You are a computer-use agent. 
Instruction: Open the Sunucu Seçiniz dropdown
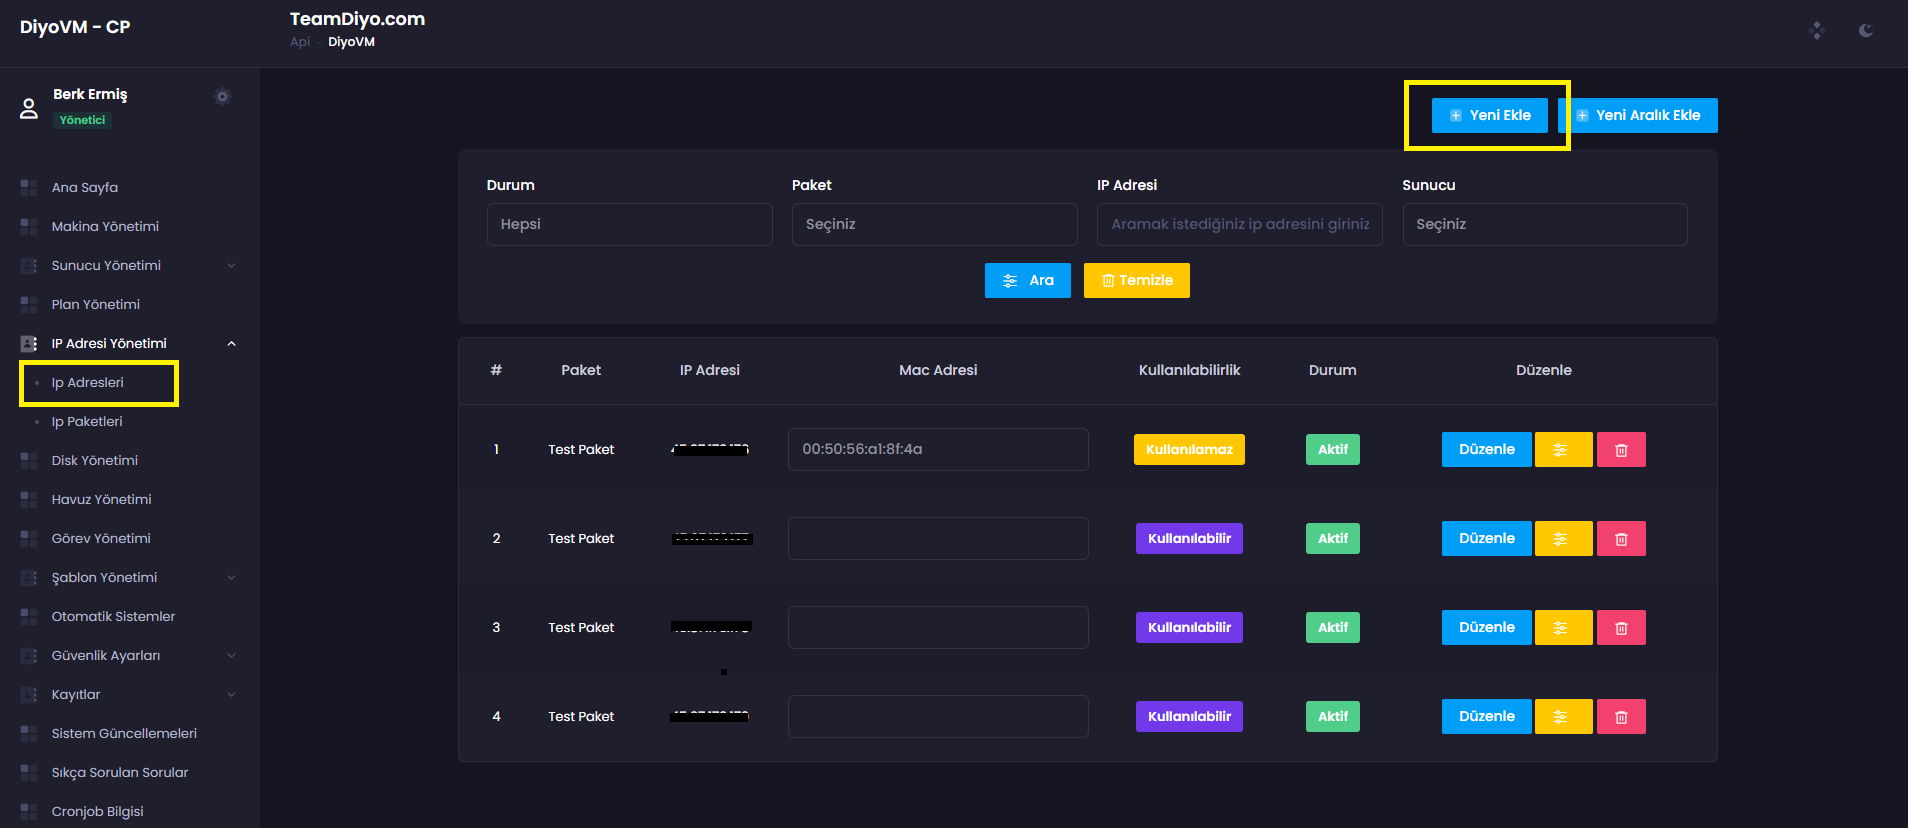(1545, 224)
